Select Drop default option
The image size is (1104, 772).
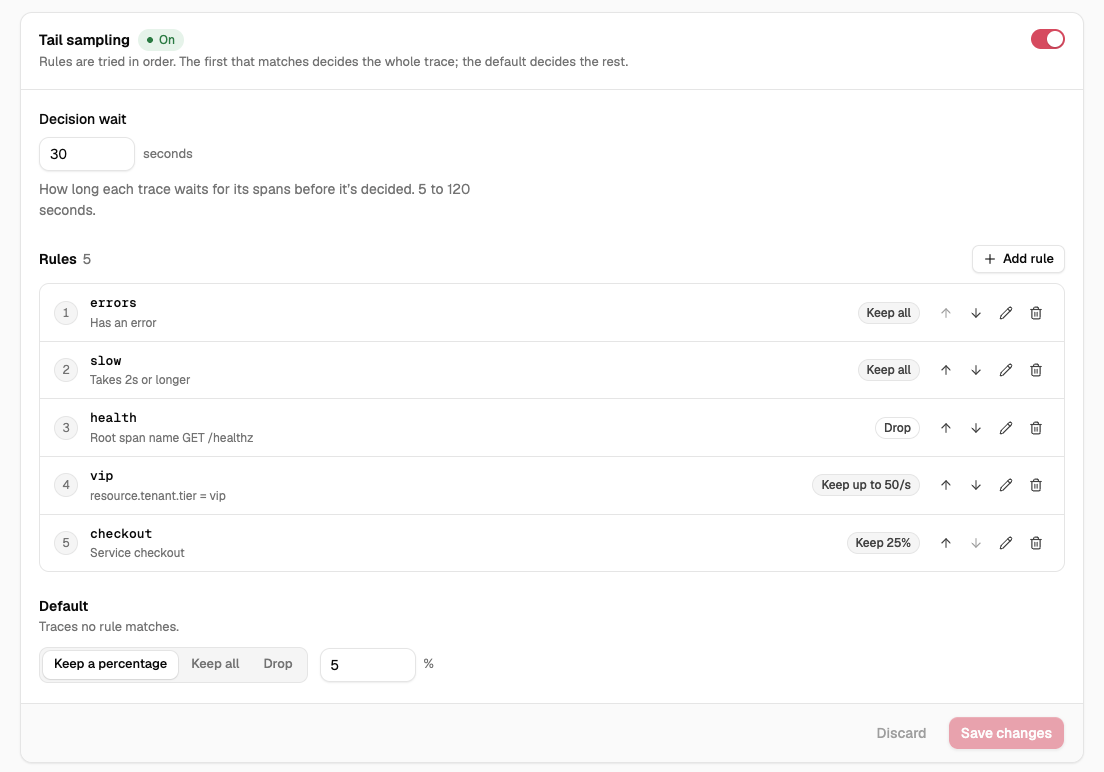(277, 664)
